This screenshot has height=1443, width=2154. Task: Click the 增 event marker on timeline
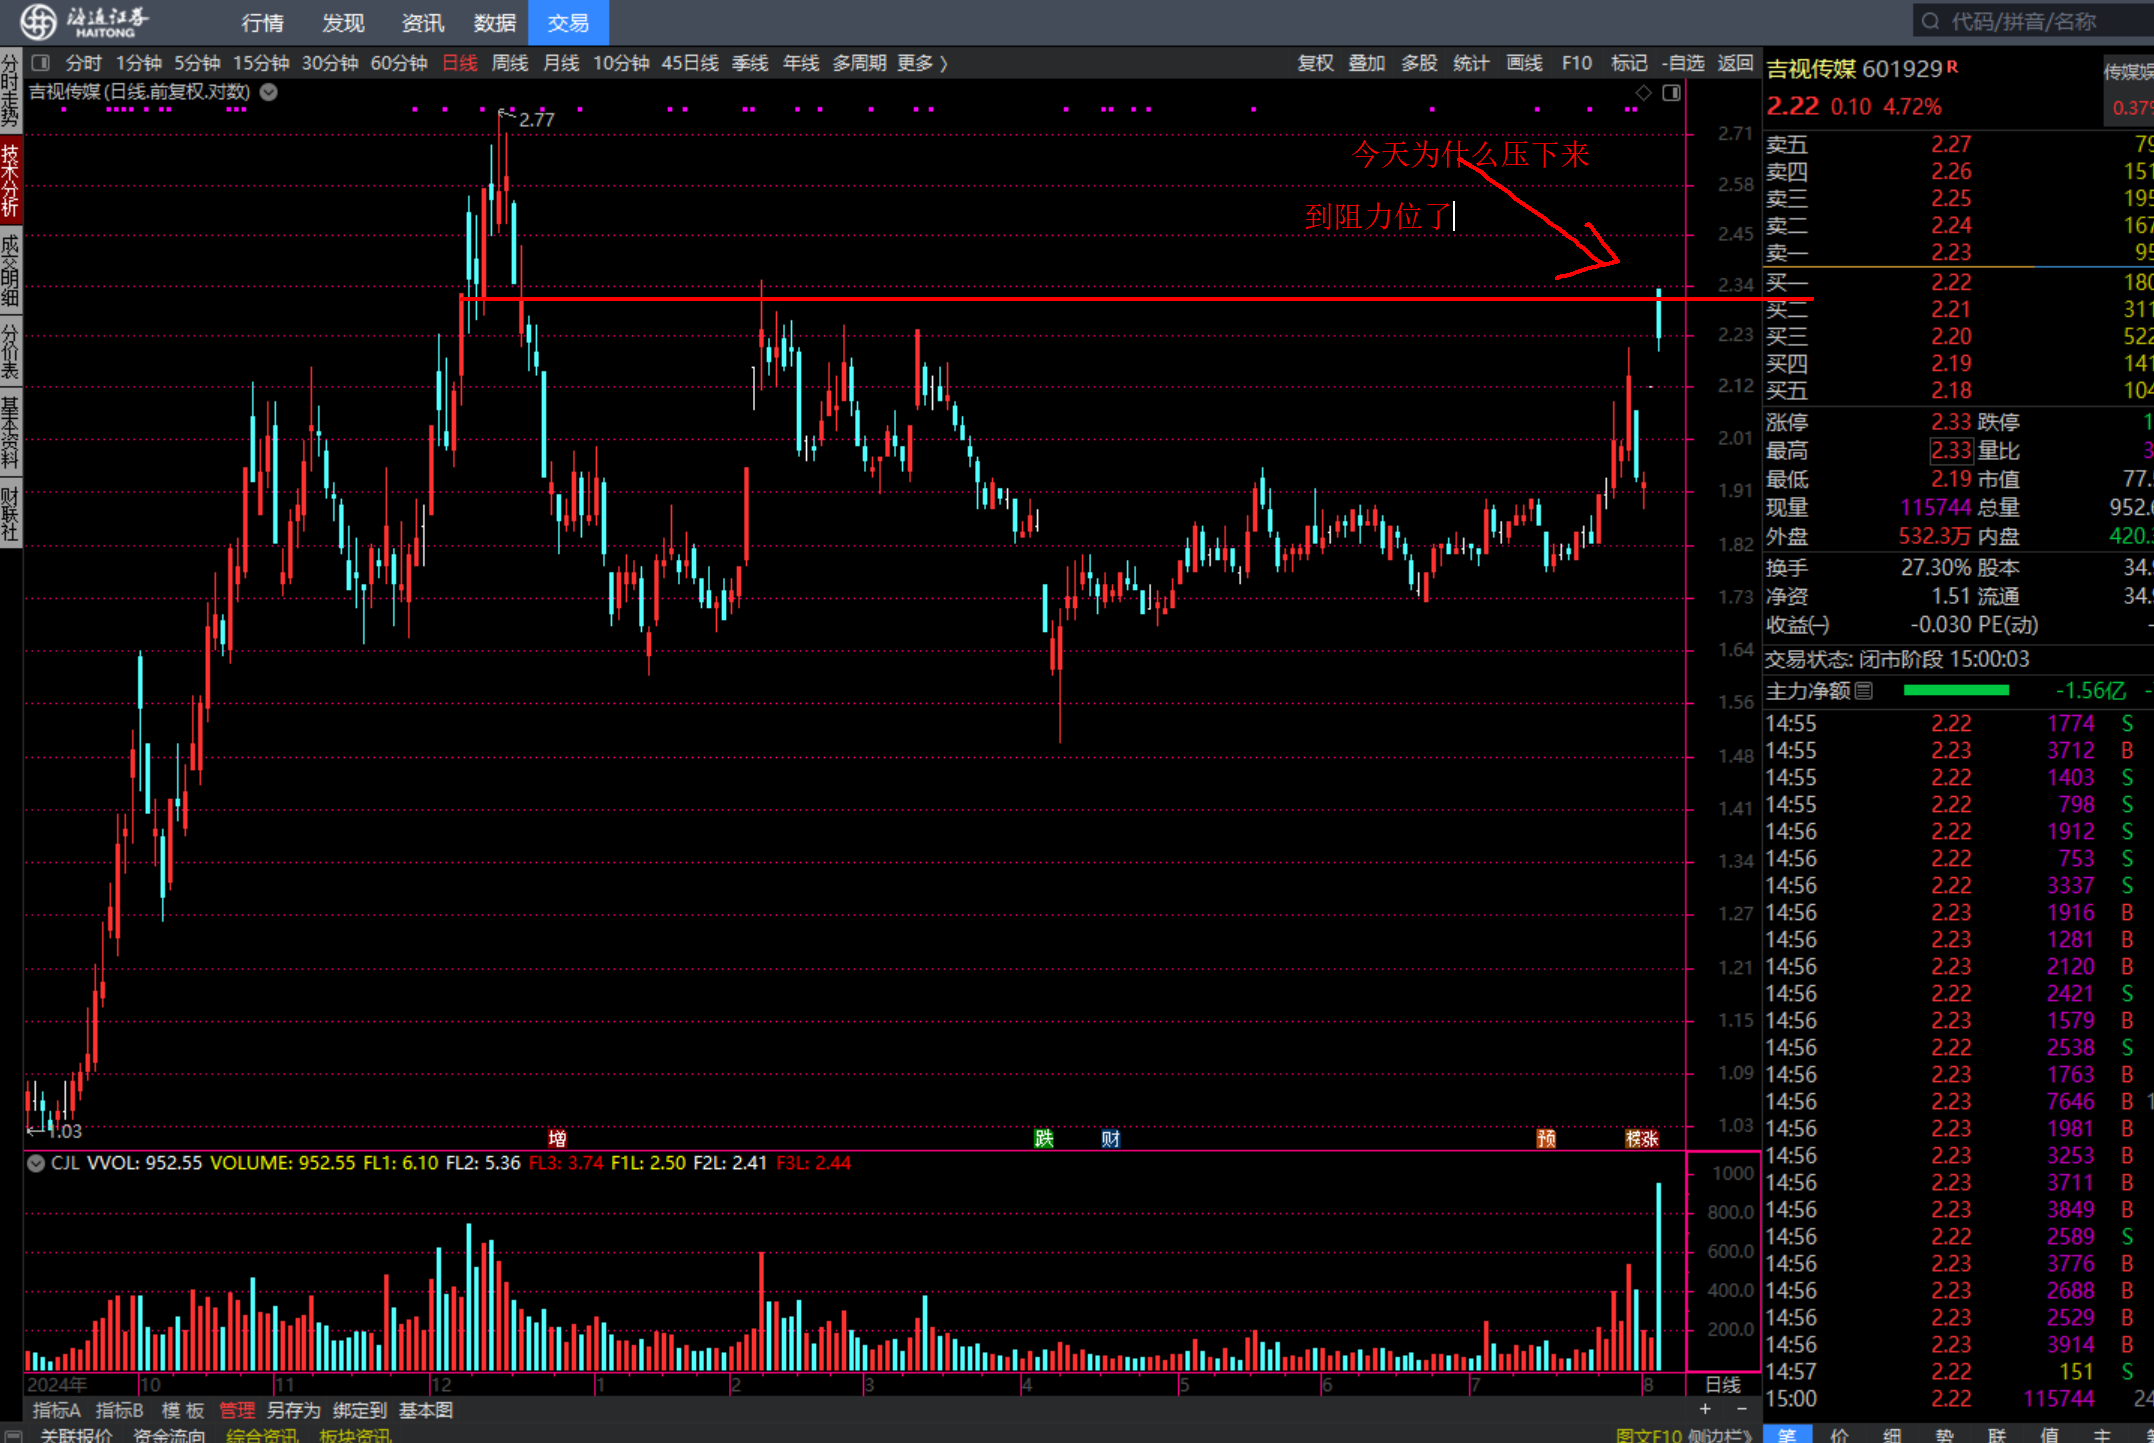click(x=558, y=1138)
